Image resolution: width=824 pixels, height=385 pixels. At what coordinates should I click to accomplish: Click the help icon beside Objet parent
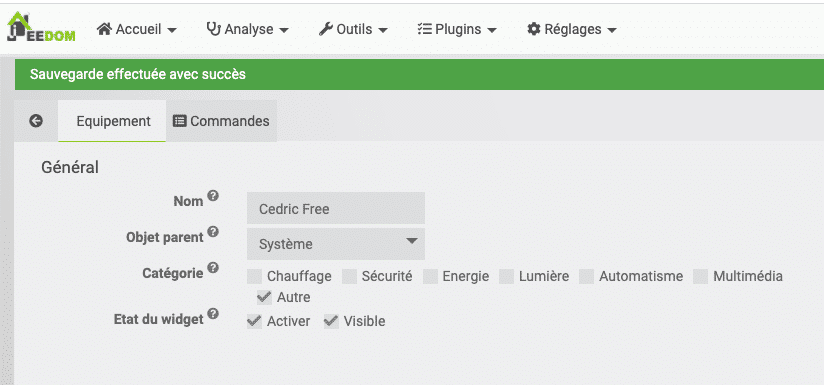212,232
